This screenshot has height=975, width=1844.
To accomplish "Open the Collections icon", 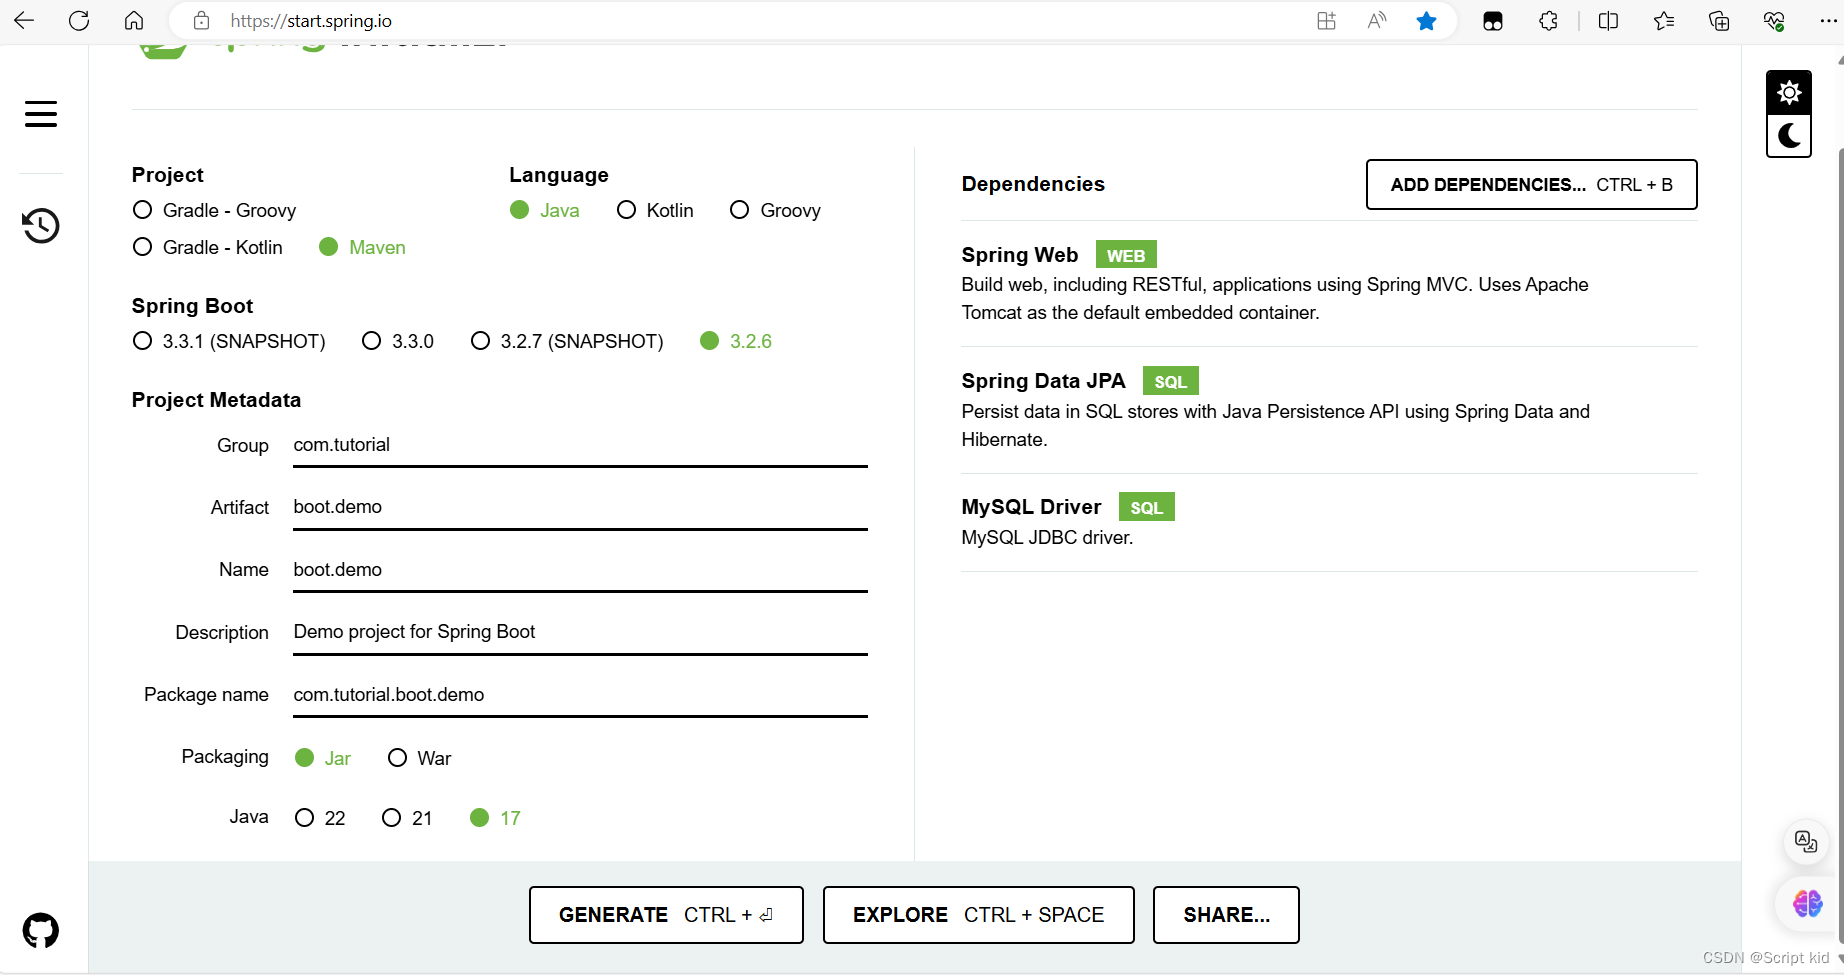I will point(1719,21).
